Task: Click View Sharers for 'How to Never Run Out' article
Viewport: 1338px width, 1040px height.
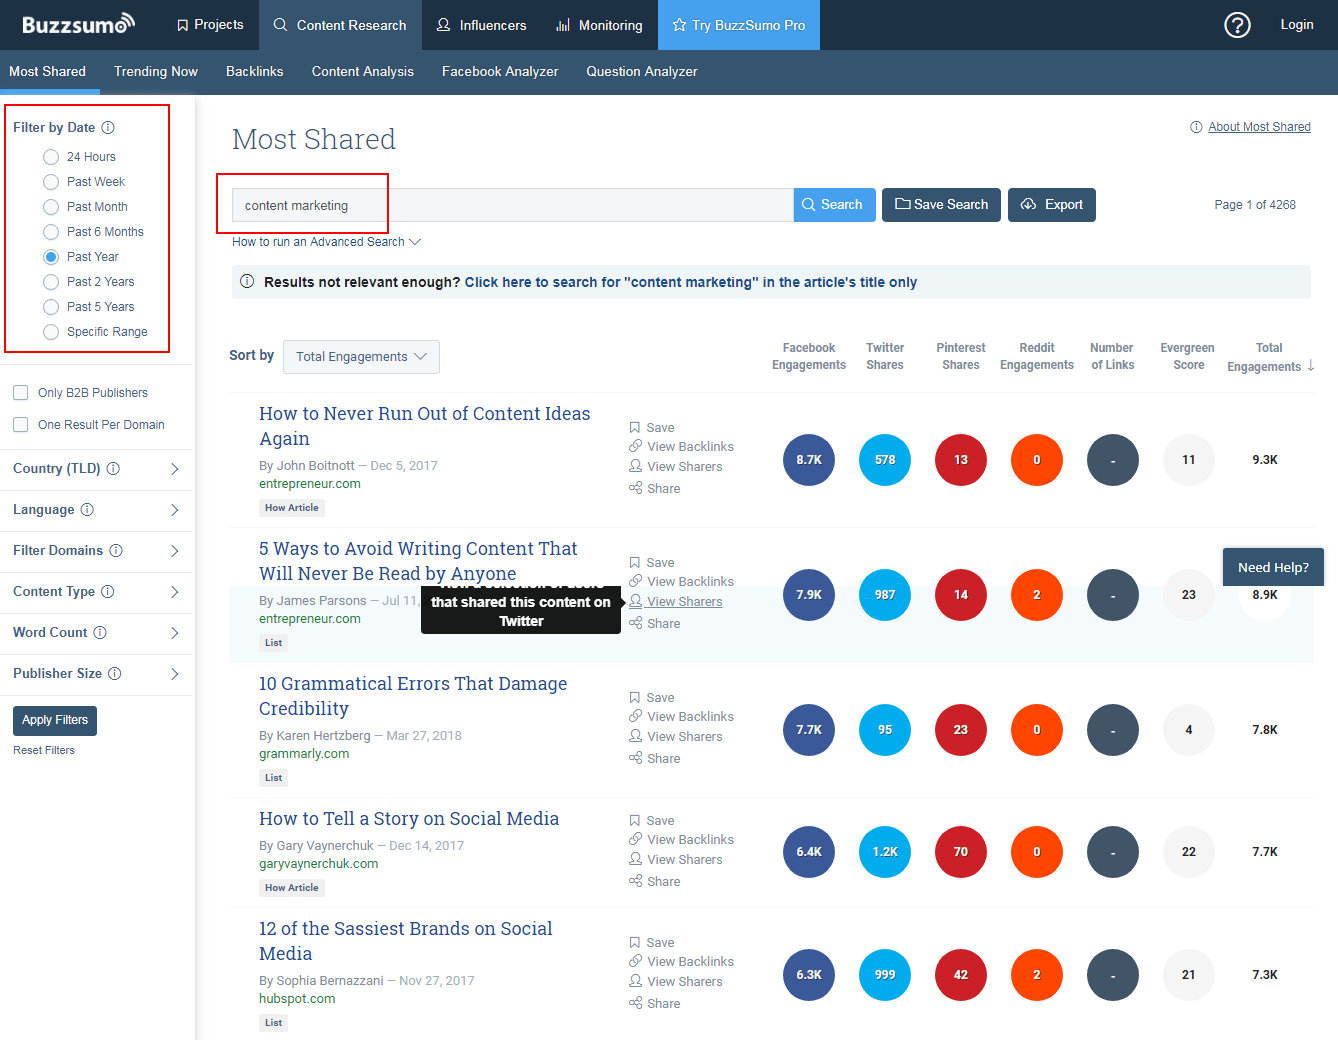Action: point(675,466)
